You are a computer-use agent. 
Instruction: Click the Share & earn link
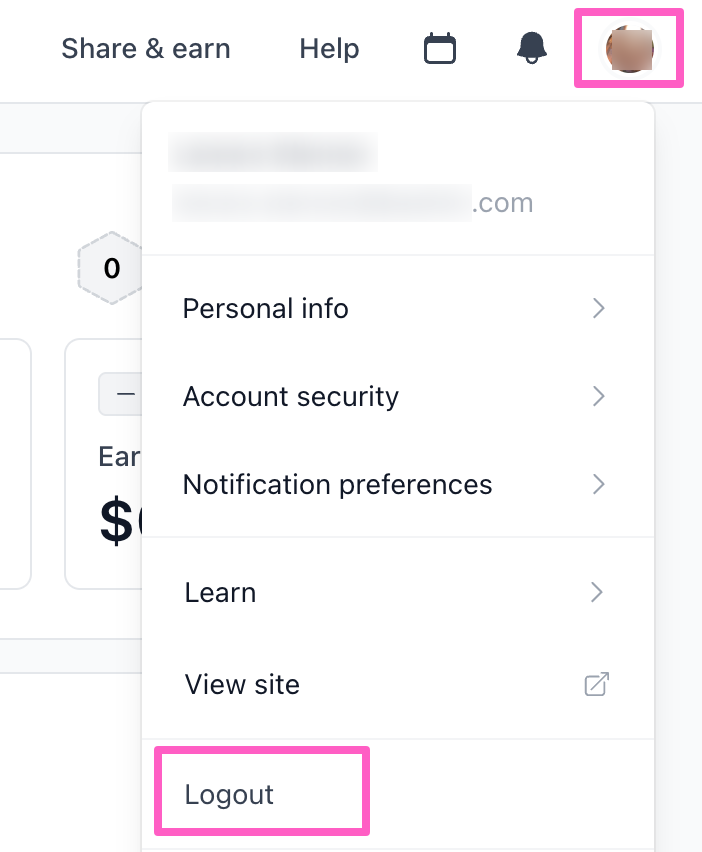click(x=146, y=49)
